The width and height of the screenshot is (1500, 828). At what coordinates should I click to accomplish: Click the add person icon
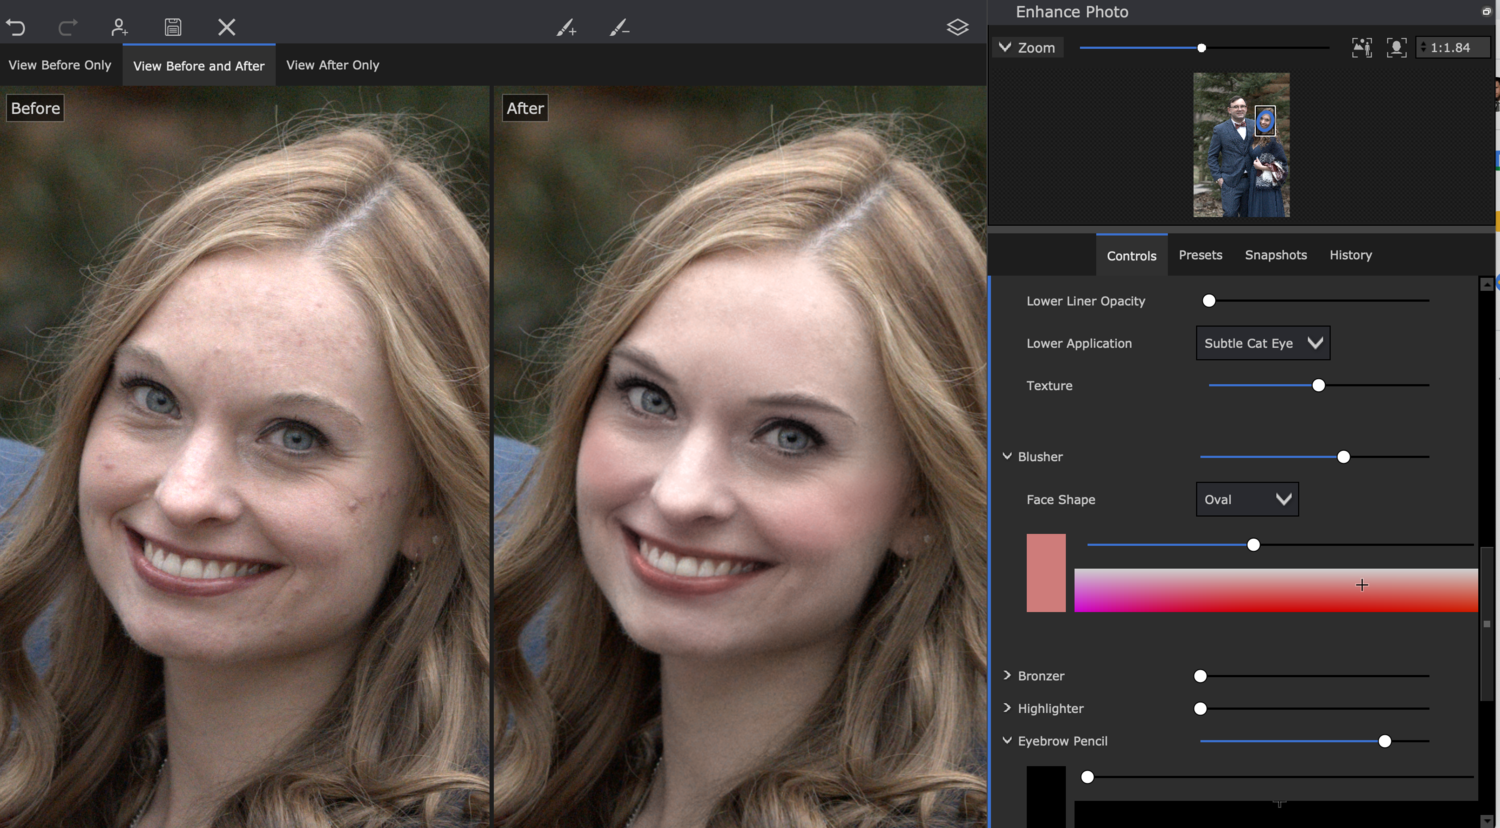tap(119, 27)
